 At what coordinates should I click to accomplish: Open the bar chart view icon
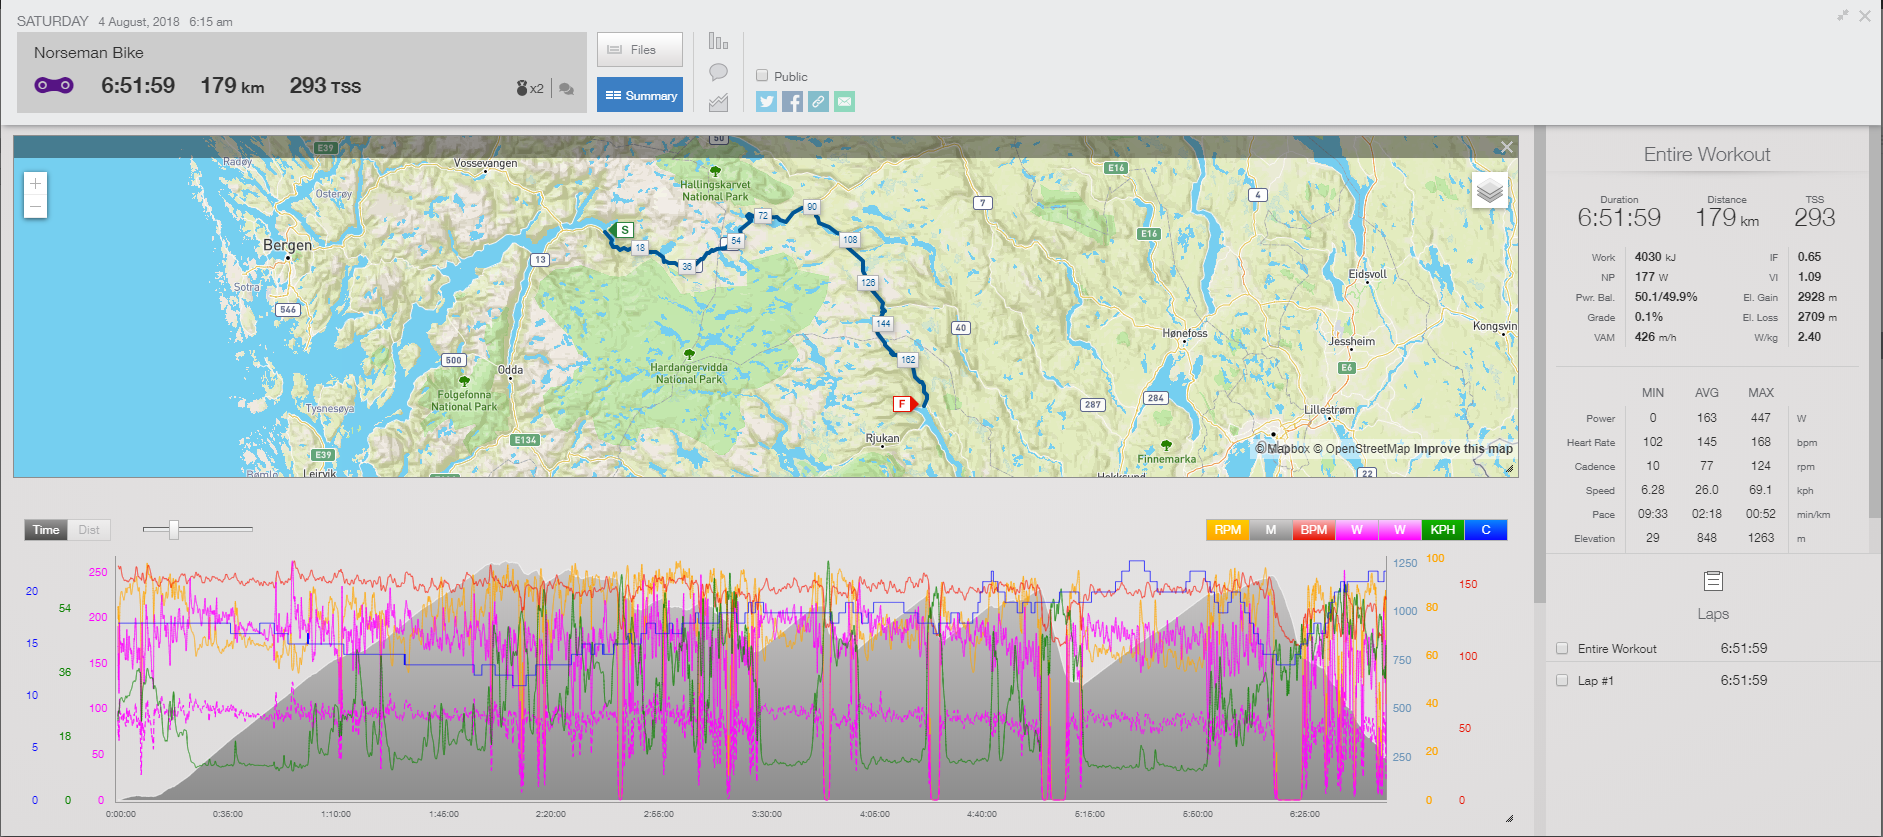pyautogui.click(x=718, y=41)
